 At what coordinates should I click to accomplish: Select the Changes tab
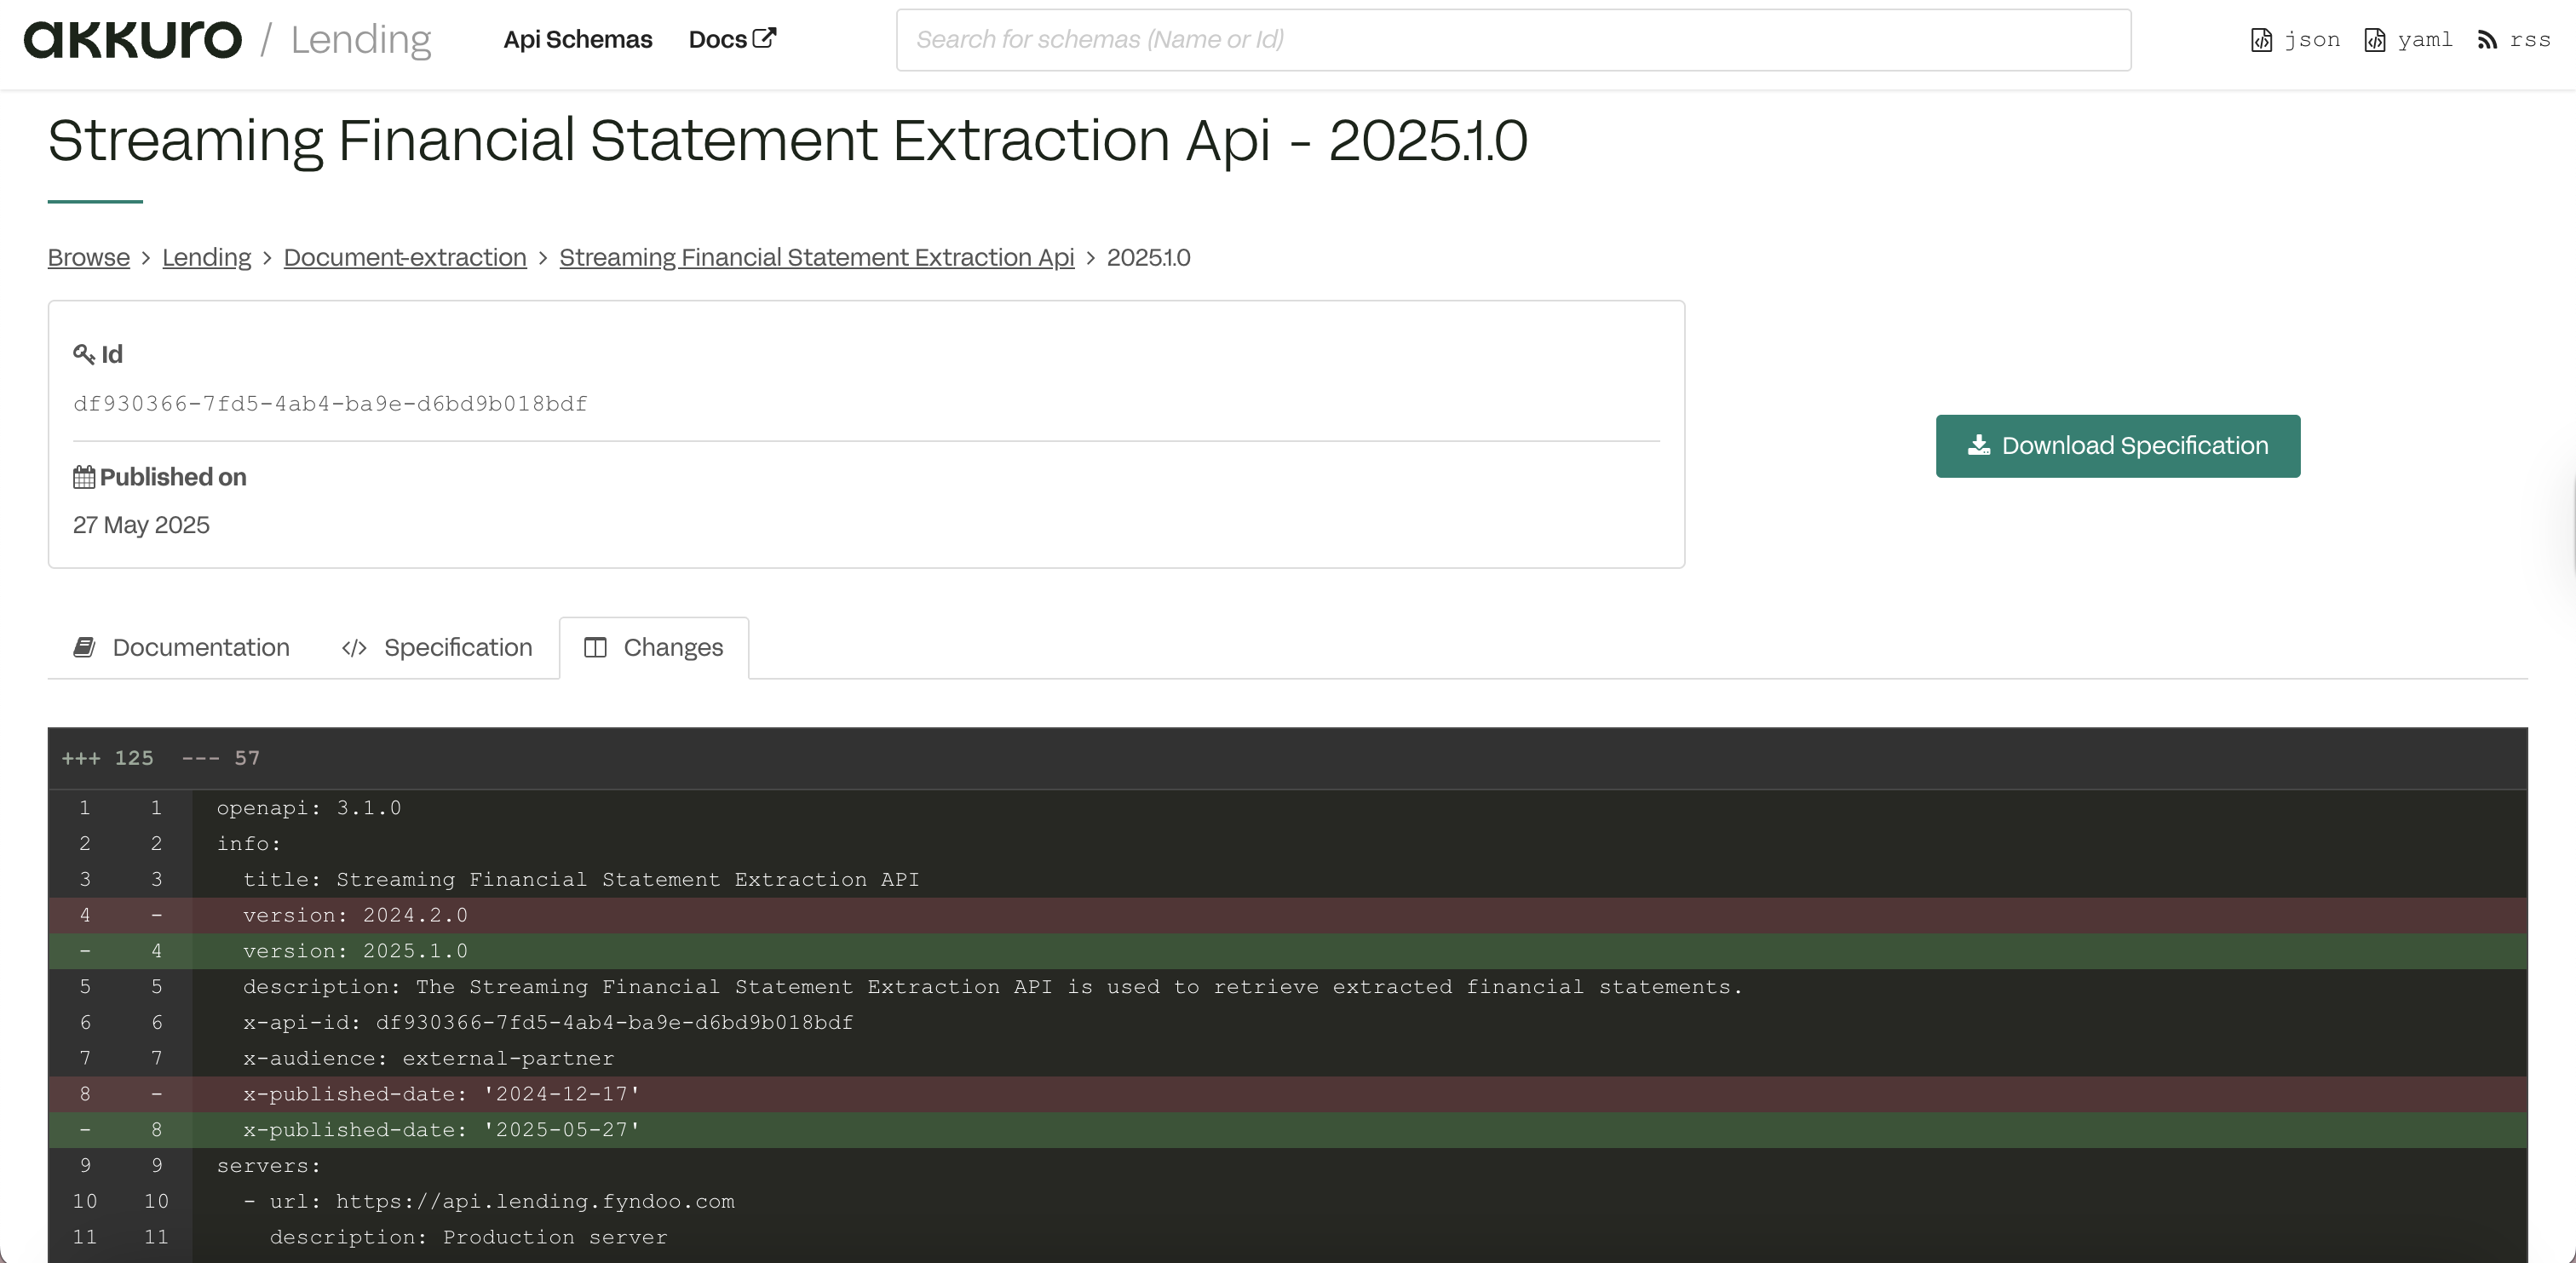click(654, 648)
